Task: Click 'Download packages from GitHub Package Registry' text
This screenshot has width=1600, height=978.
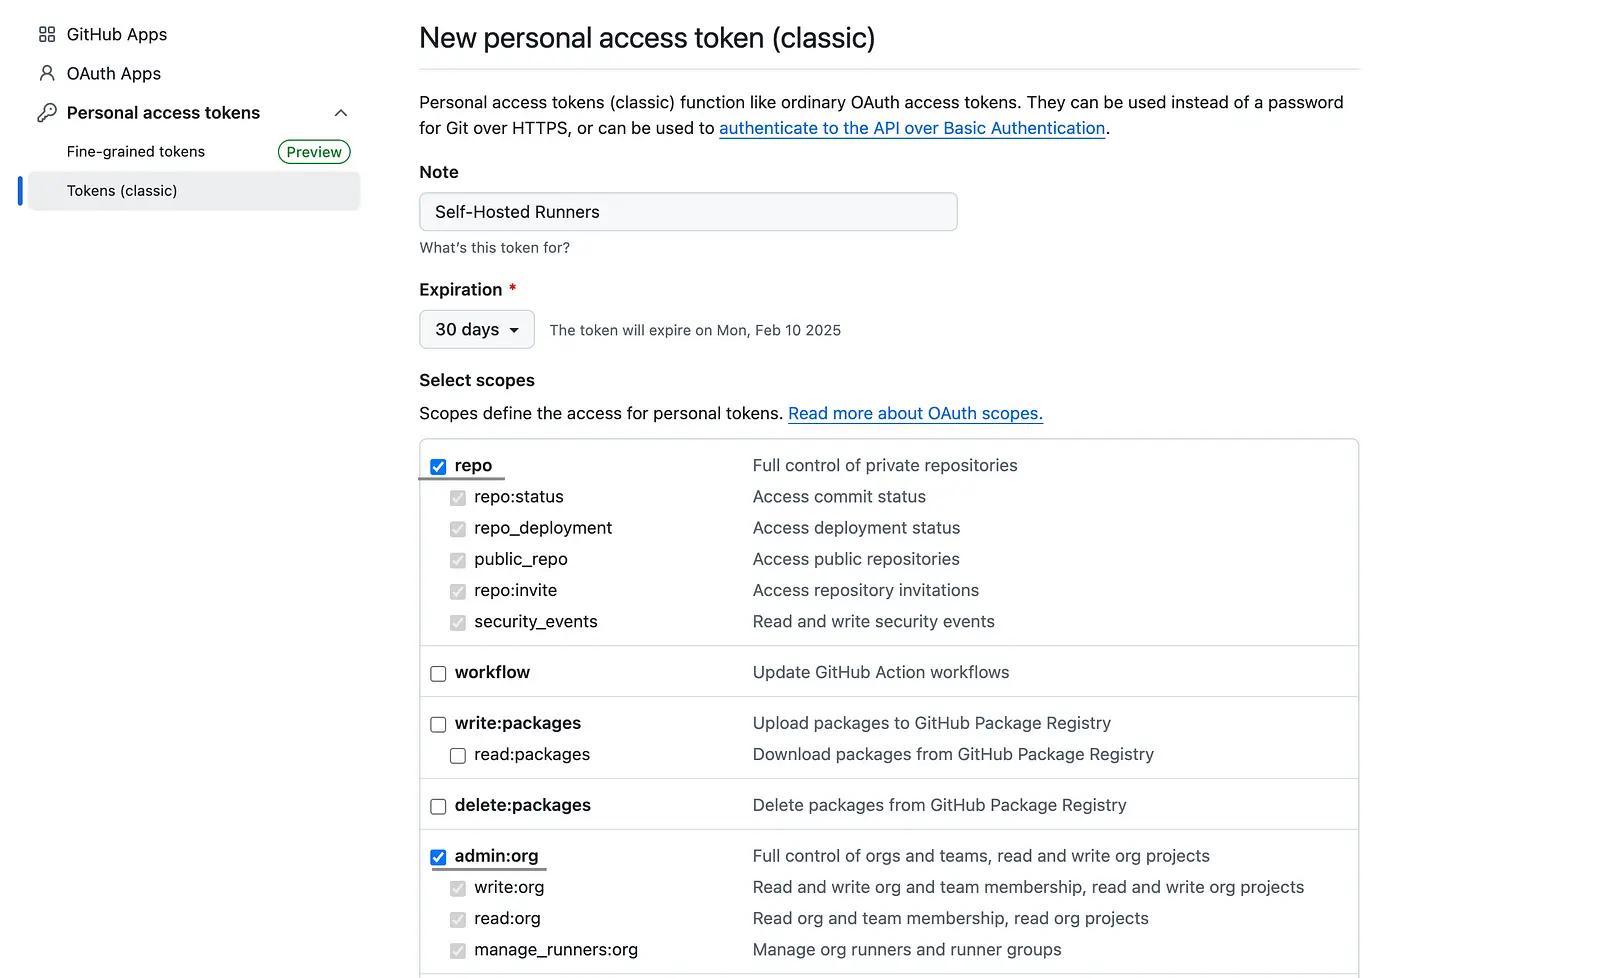Action: point(953,755)
